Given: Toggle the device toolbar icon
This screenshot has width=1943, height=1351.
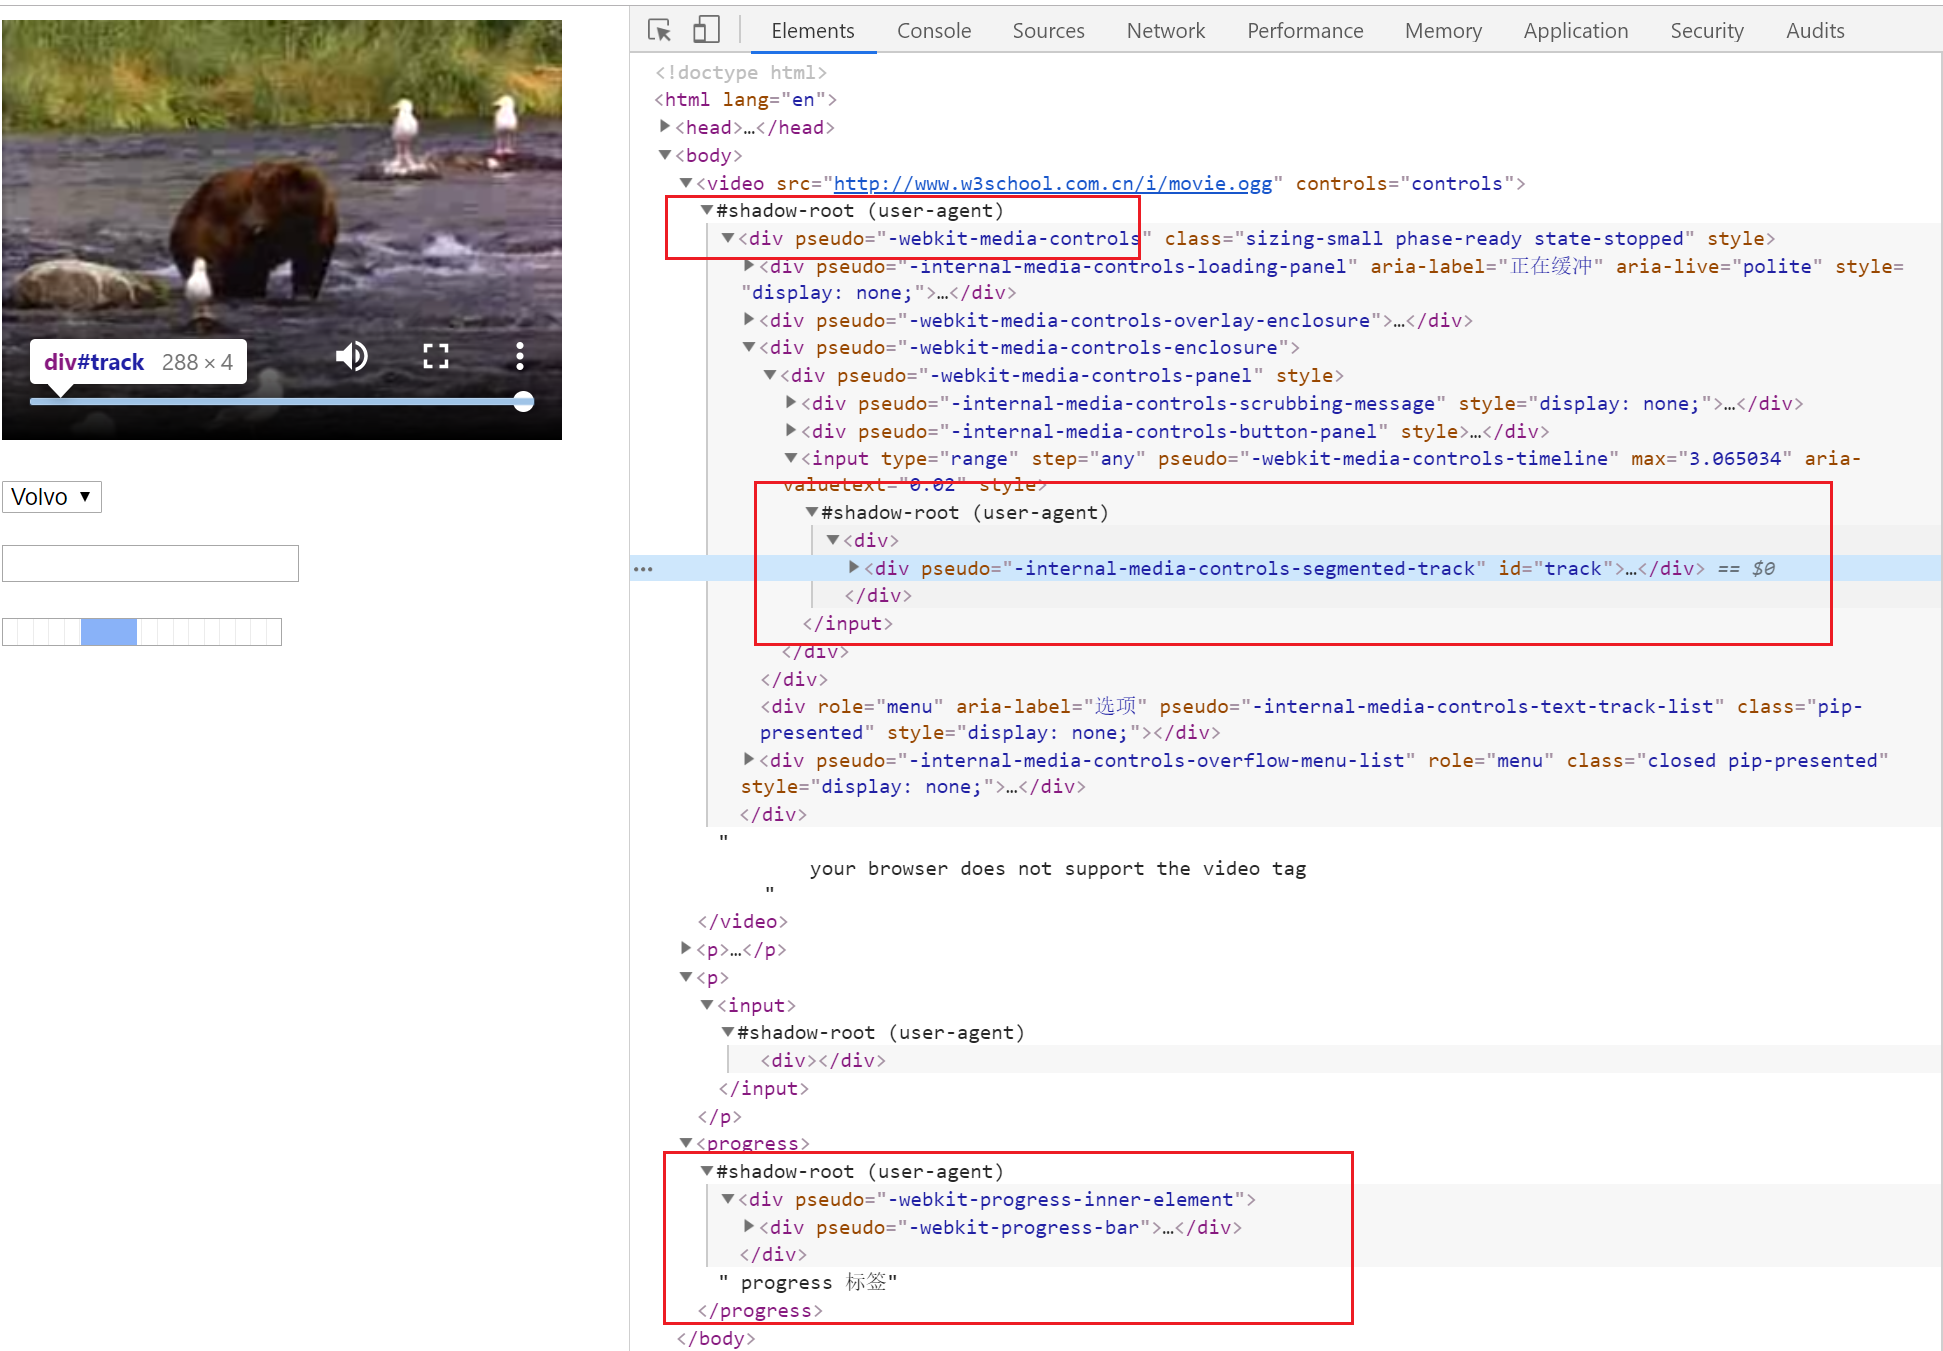Looking at the screenshot, I should point(706,30).
